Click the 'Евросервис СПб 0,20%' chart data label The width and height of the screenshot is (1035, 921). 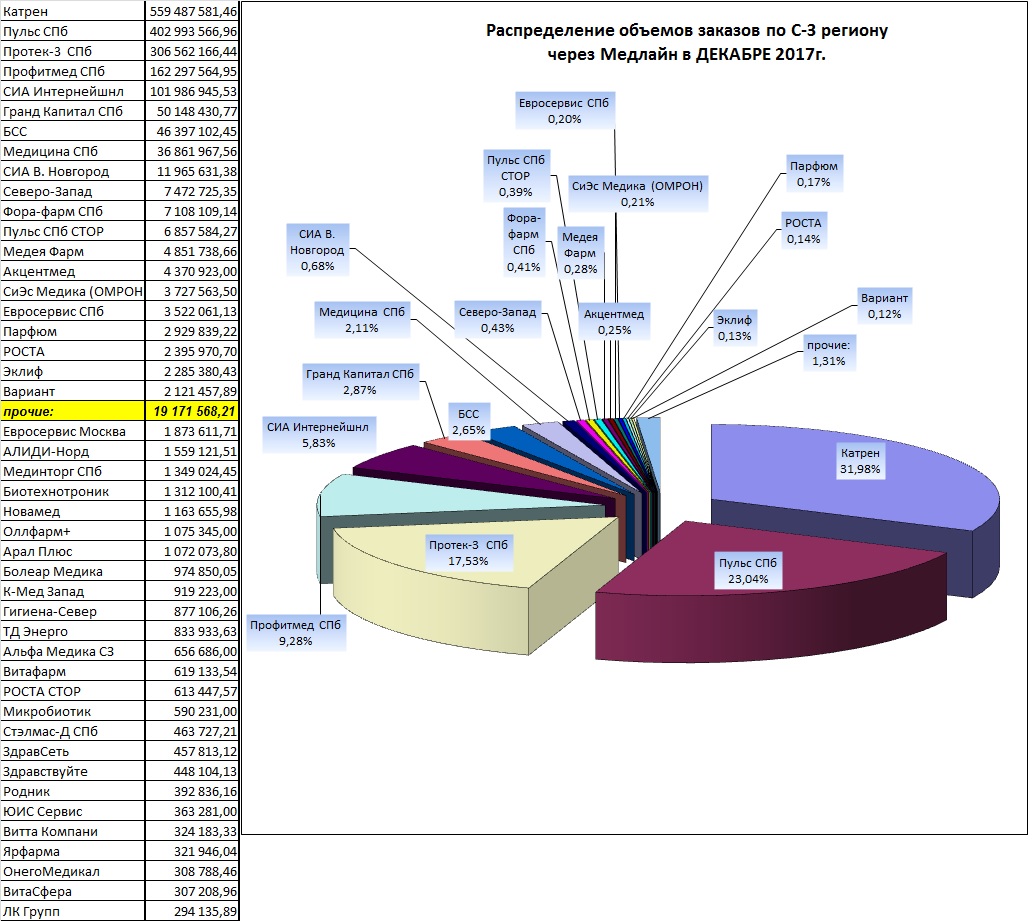click(564, 111)
